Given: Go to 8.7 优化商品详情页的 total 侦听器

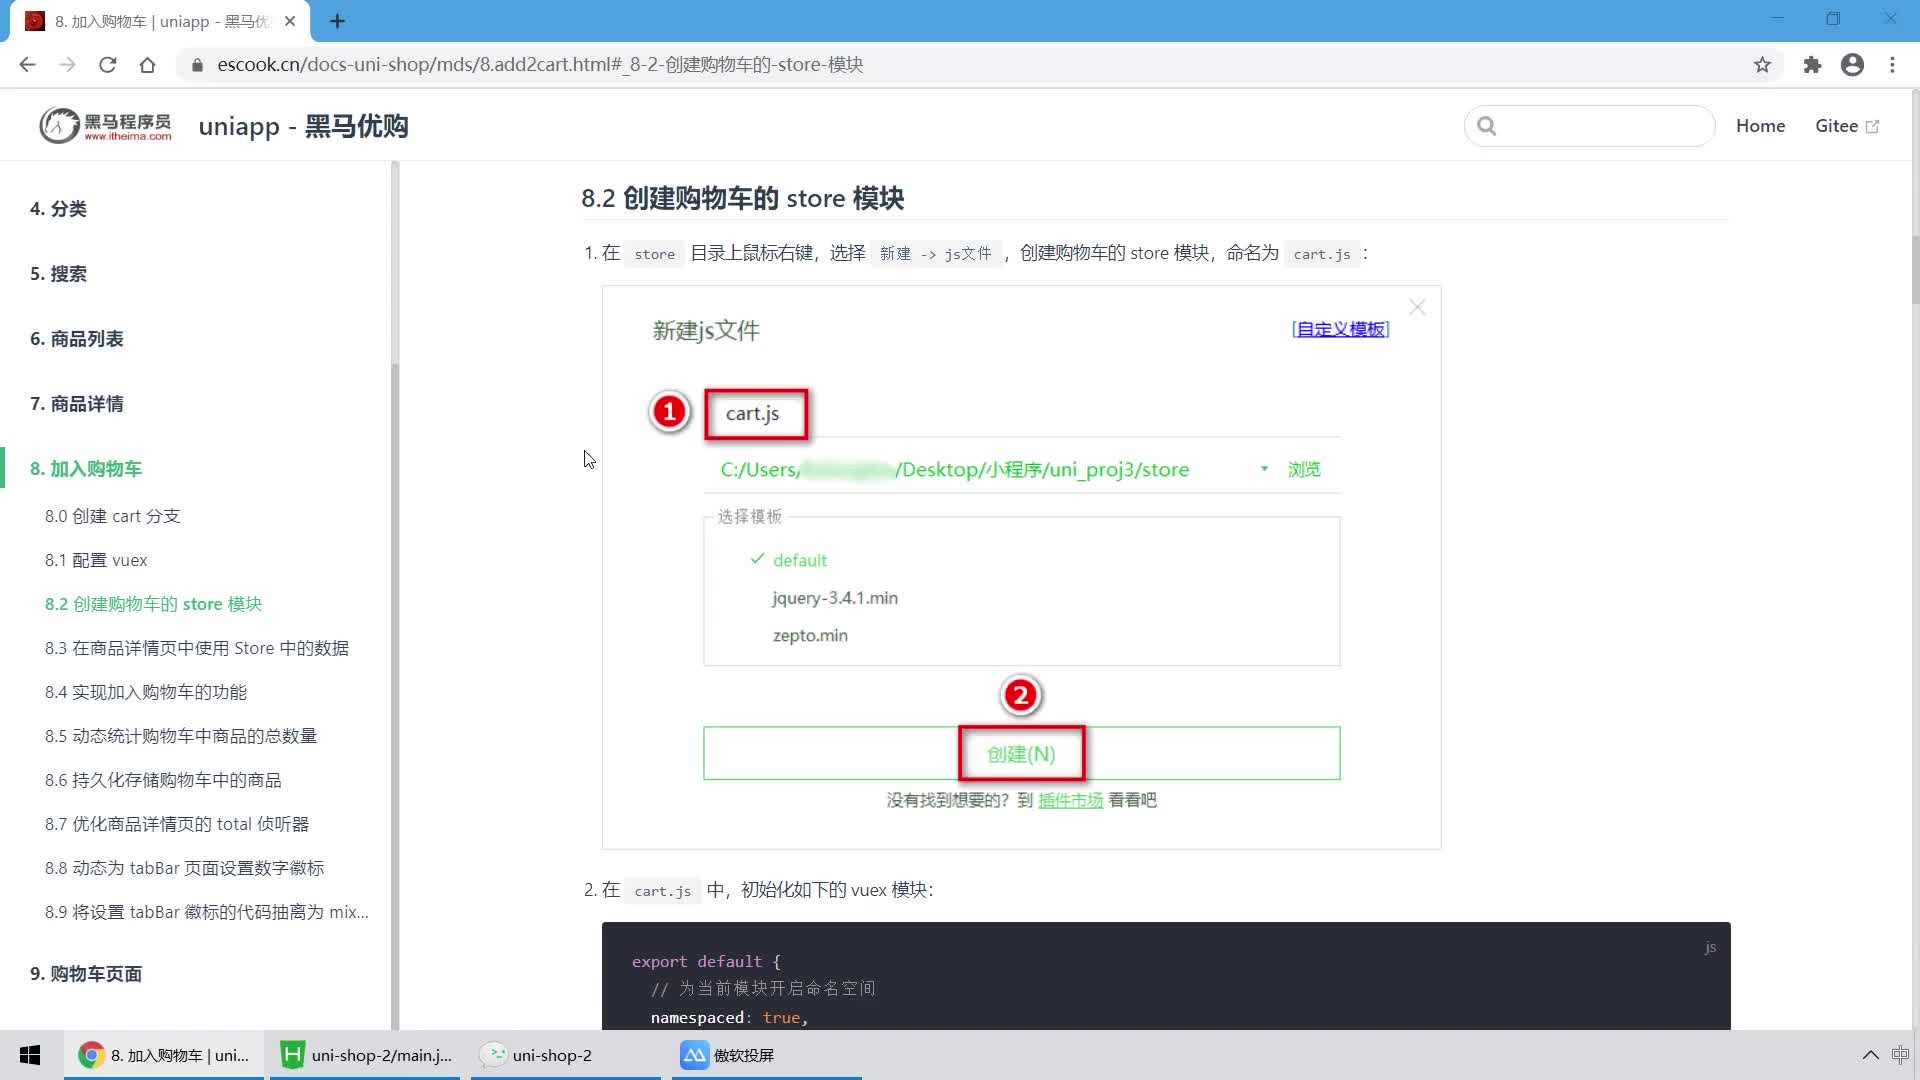Looking at the screenshot, I should [x=177, y=824].
